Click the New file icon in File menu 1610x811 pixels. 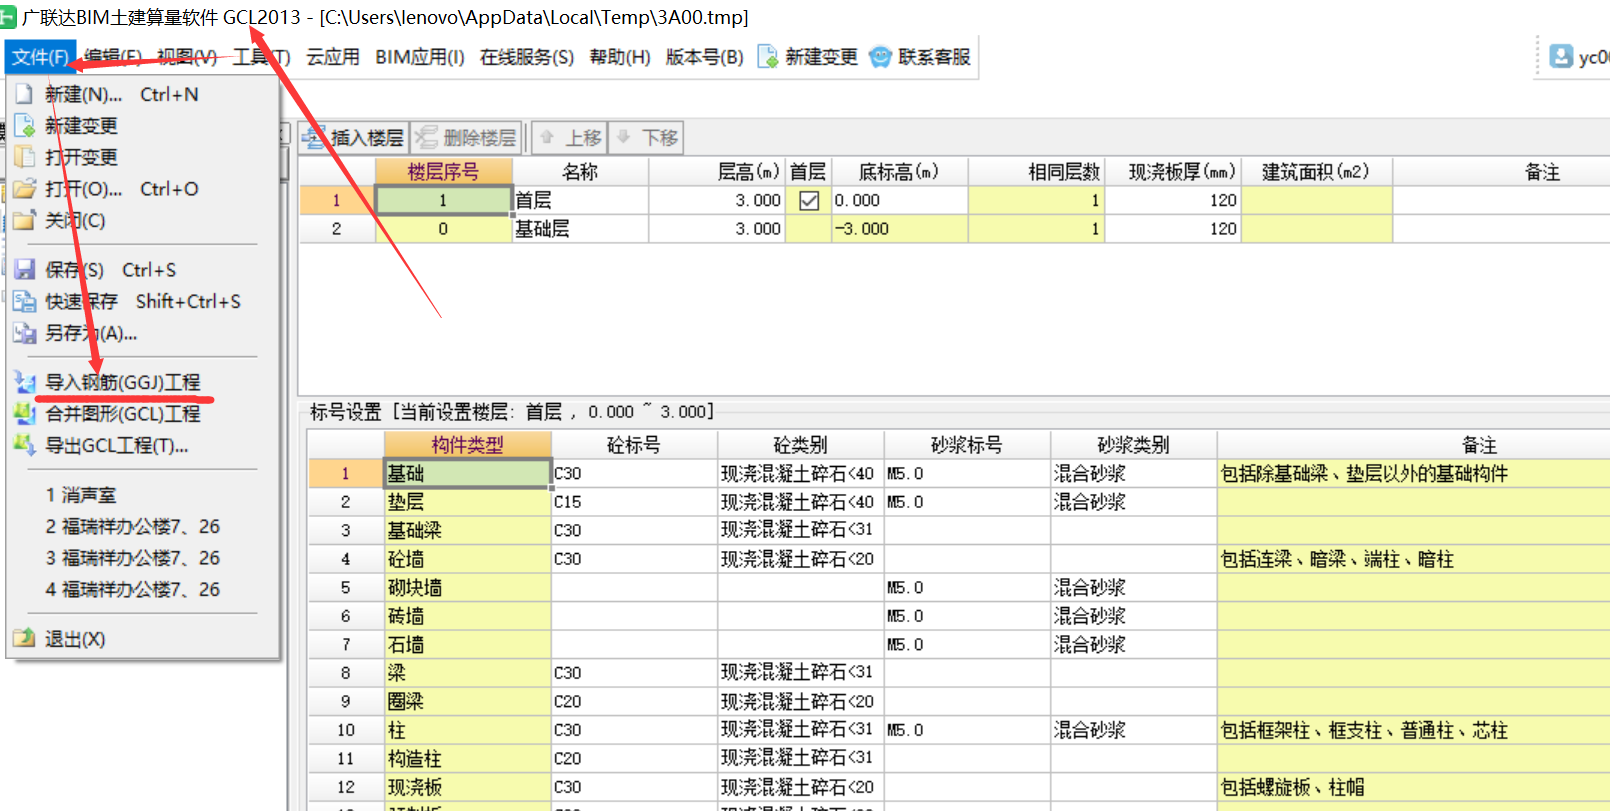(24, 94)
